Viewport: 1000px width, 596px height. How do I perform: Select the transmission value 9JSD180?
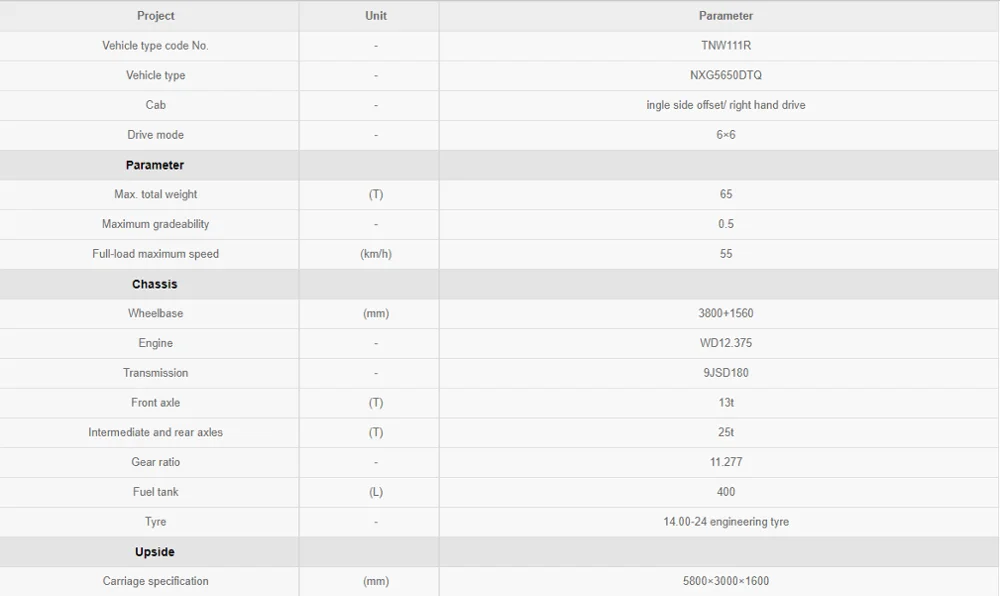coord(725,373)
